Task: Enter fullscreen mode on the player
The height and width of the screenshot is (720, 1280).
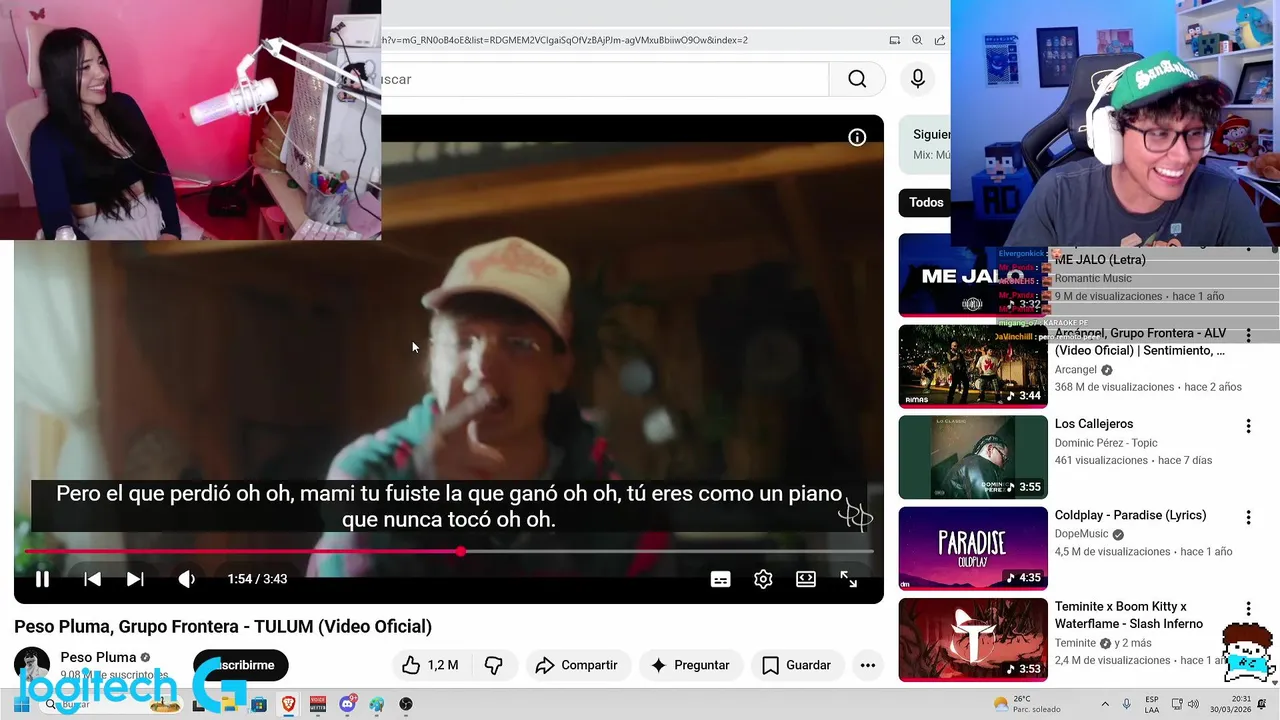Action: click(x=849, y=579)
